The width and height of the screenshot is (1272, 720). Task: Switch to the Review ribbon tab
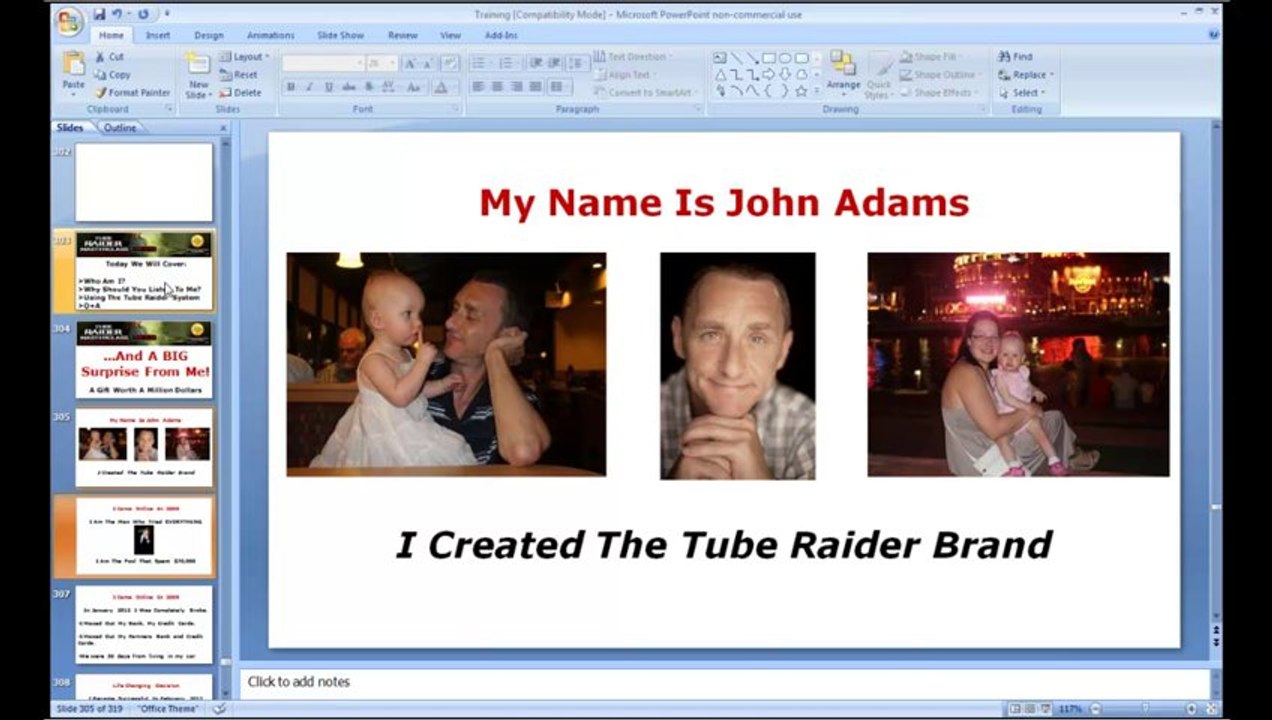pyautogui.click(x=403, y=35)
